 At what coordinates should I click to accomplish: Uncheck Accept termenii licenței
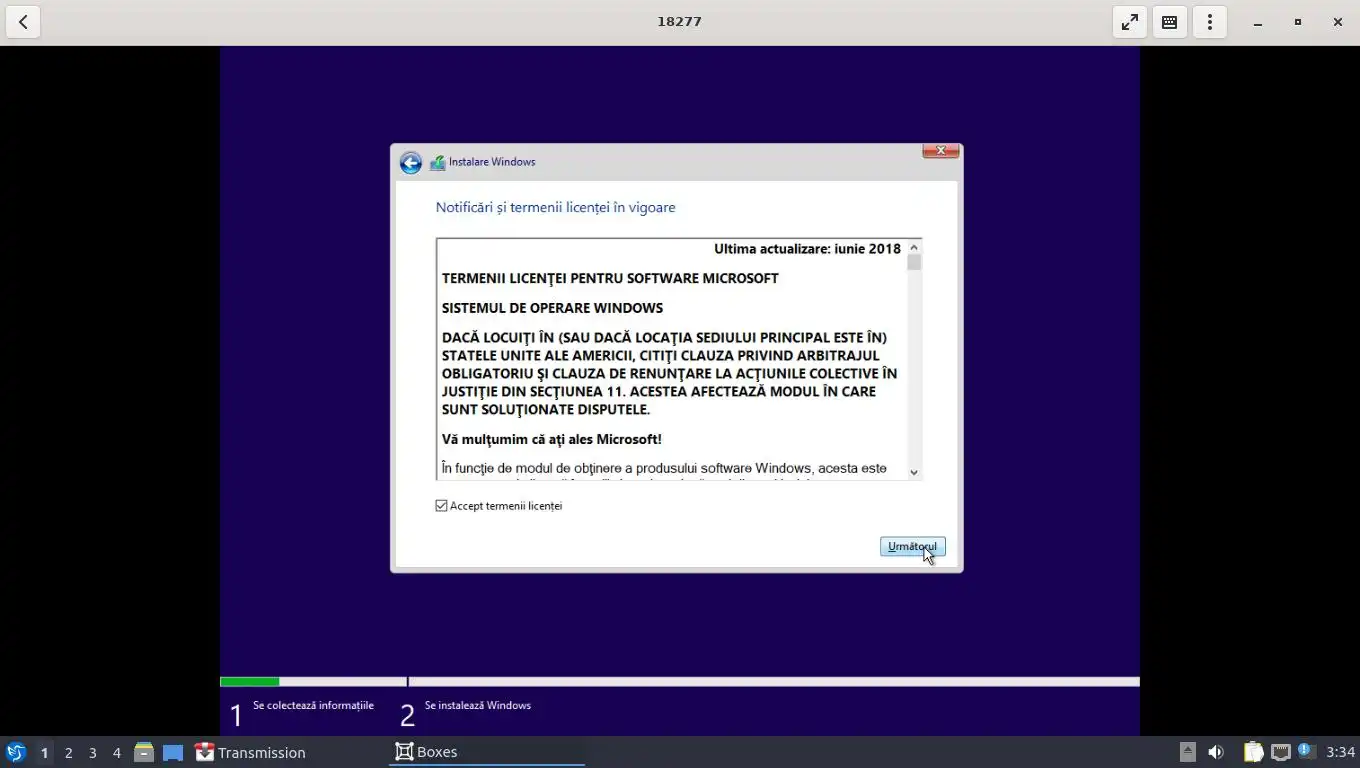tap(441, 506)
